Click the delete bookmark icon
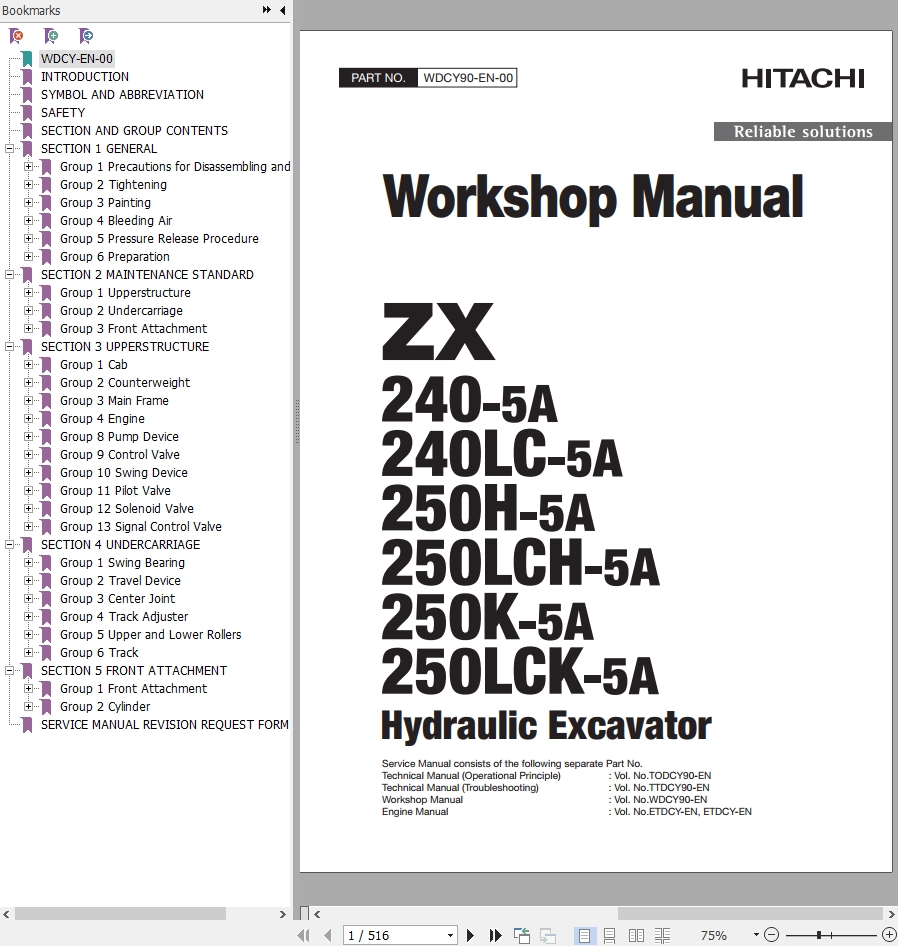This screenshot has height=946, width=898. pos(16,36)
